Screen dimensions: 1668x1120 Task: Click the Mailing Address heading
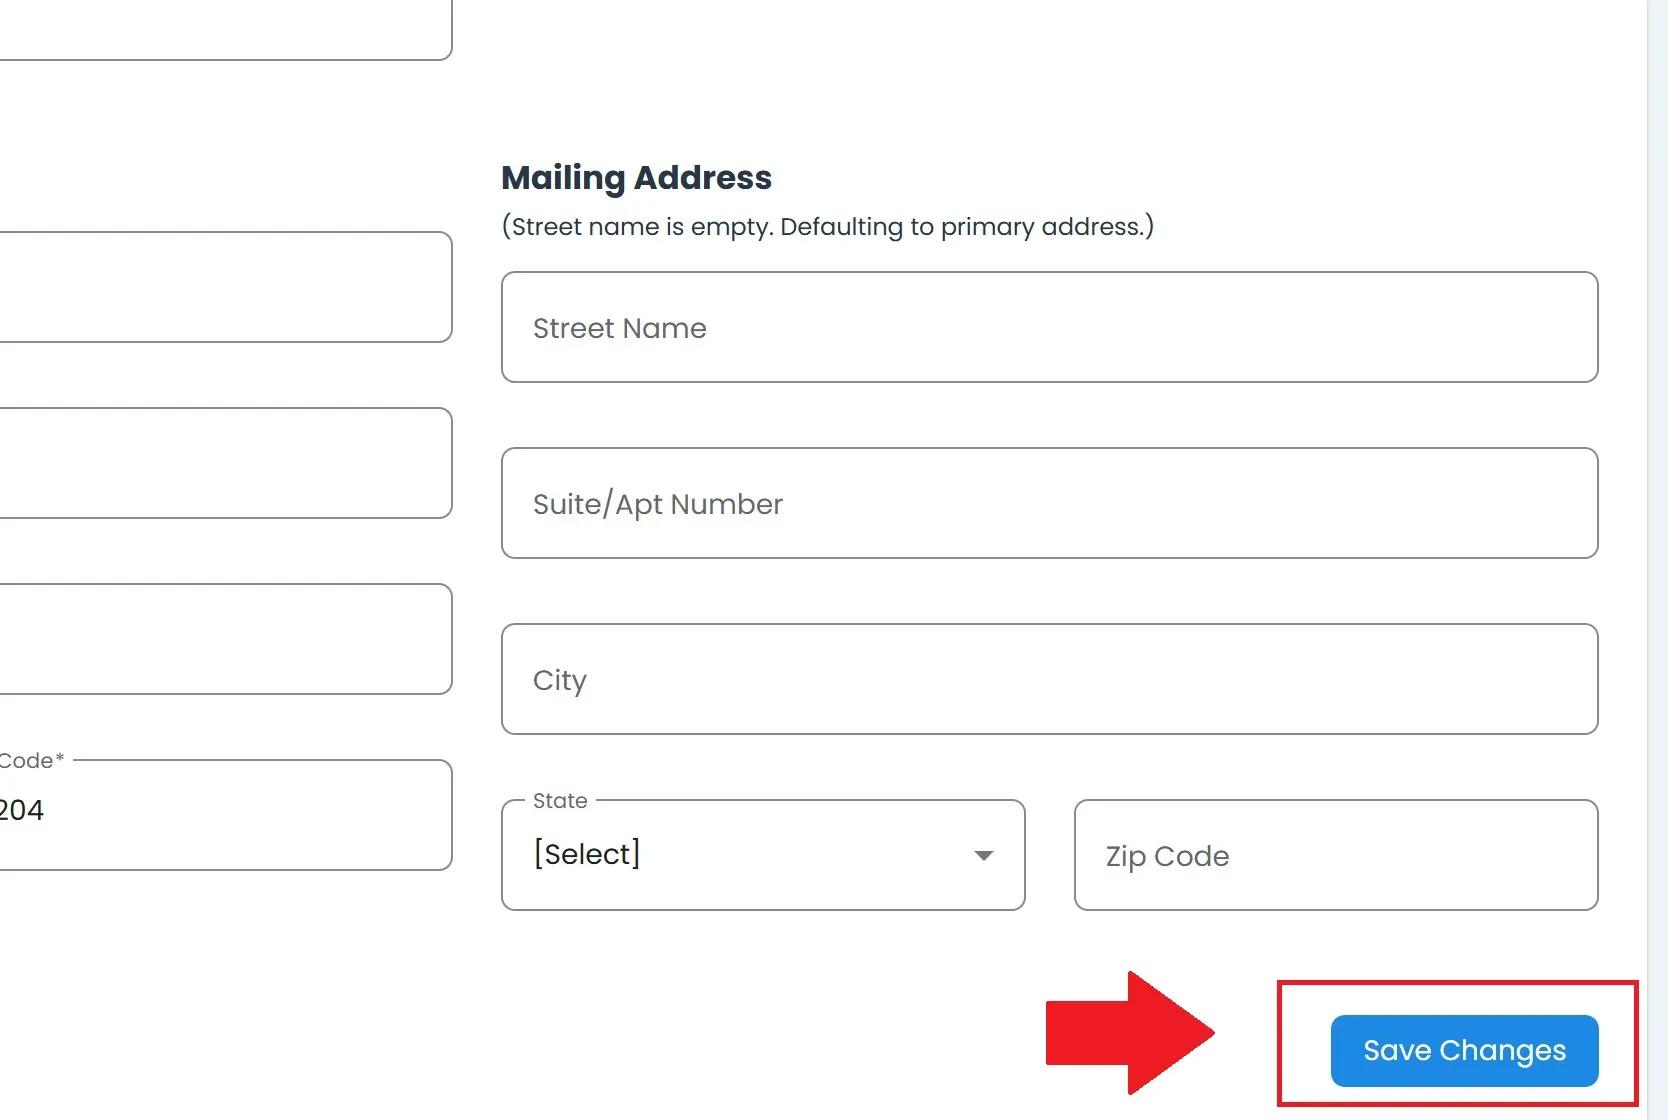(x=636, y=177)
